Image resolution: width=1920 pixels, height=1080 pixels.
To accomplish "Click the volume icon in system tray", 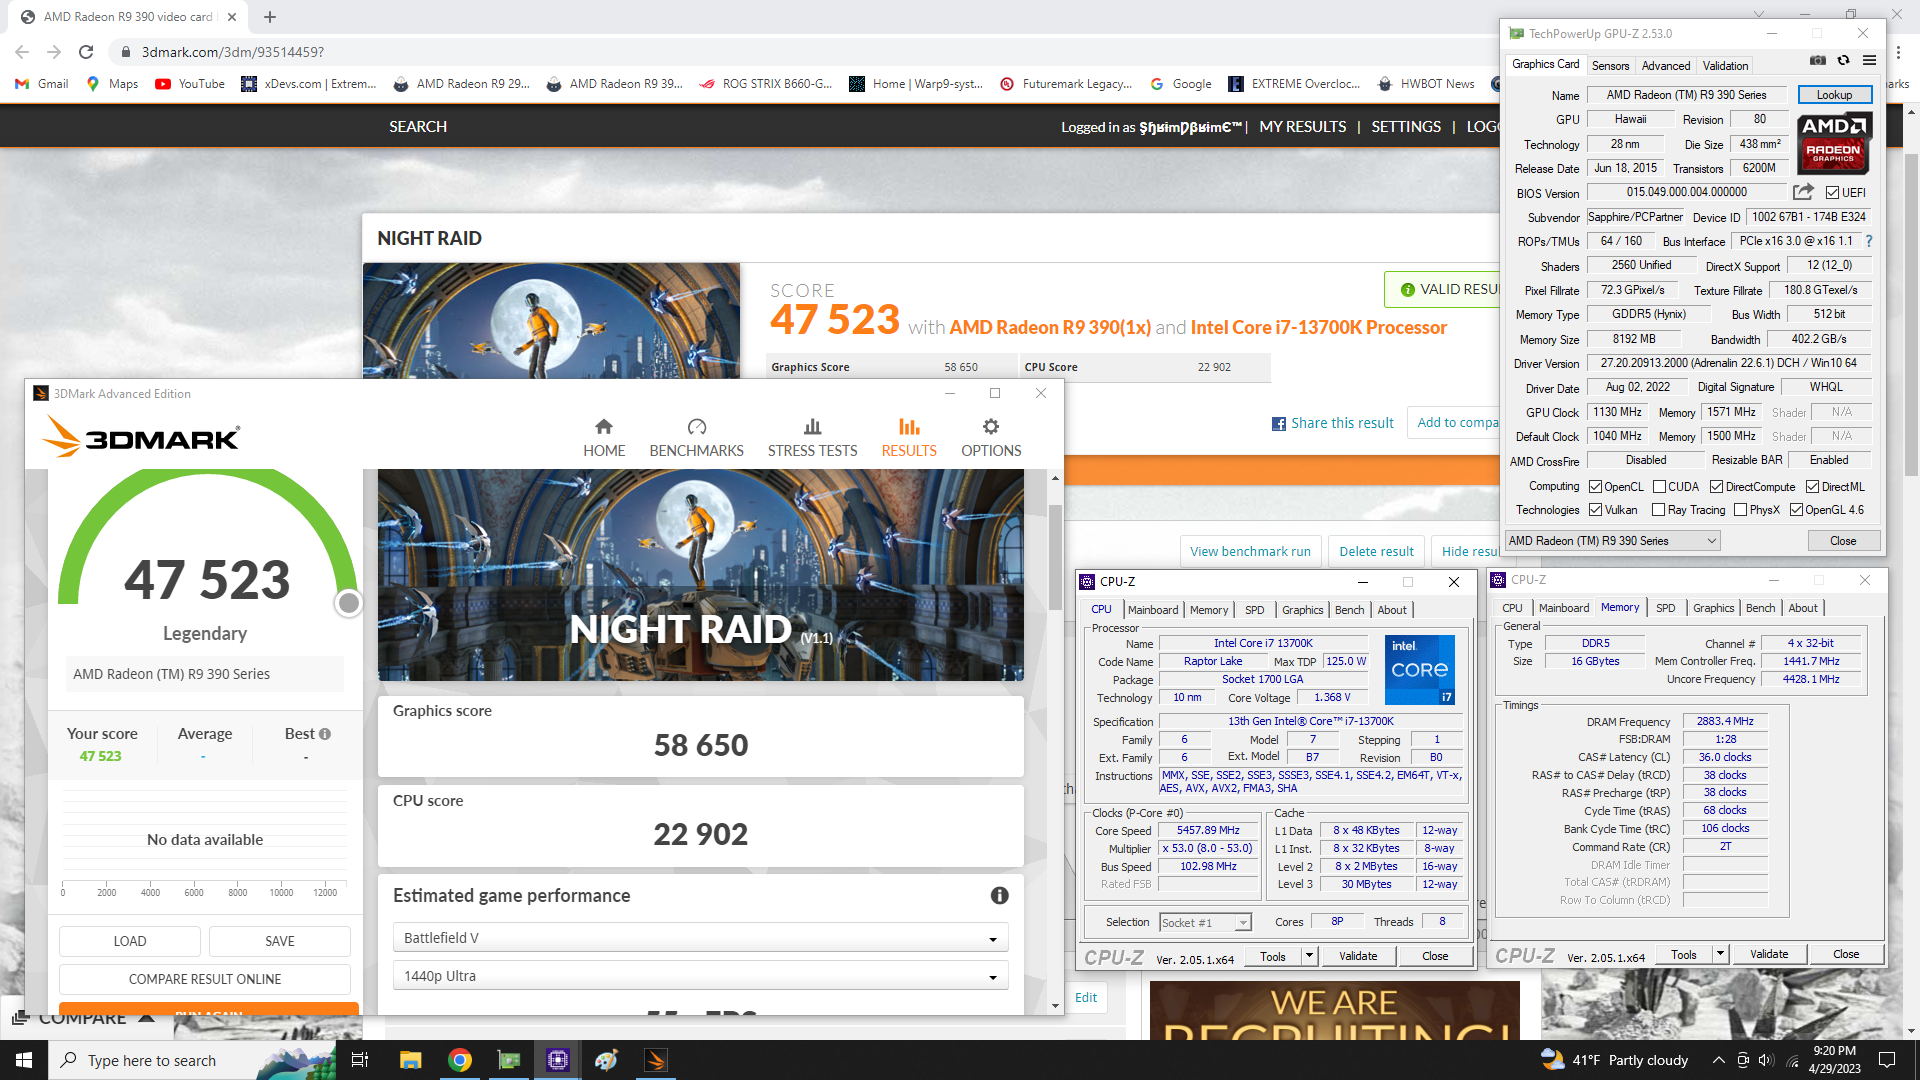I will pyautogui.click(x=1766, y=1060).
